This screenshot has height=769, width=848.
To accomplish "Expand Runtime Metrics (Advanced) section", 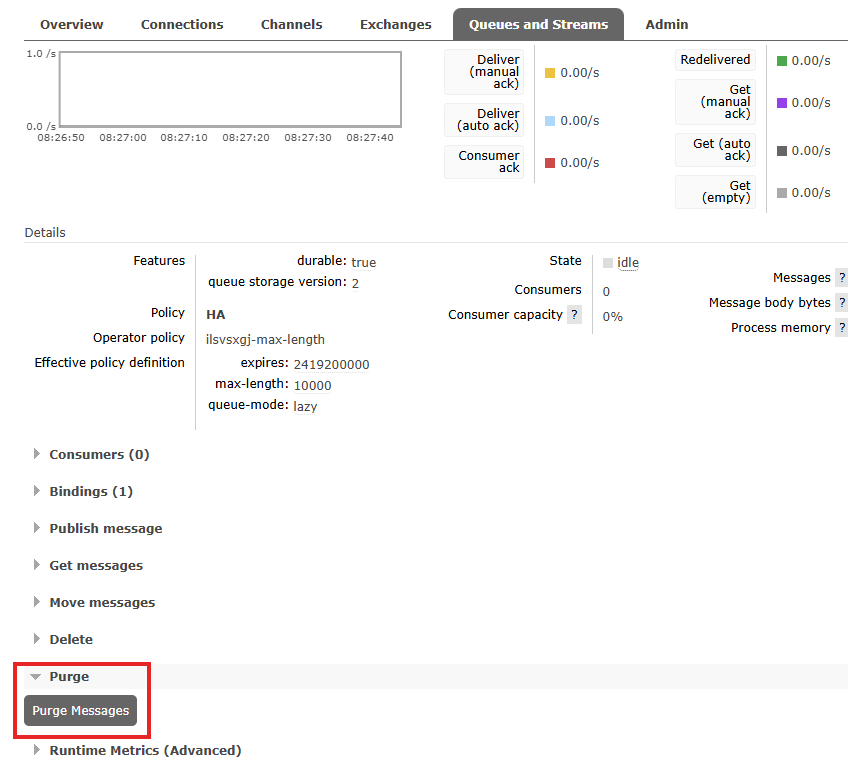I will tap(144, 751).
